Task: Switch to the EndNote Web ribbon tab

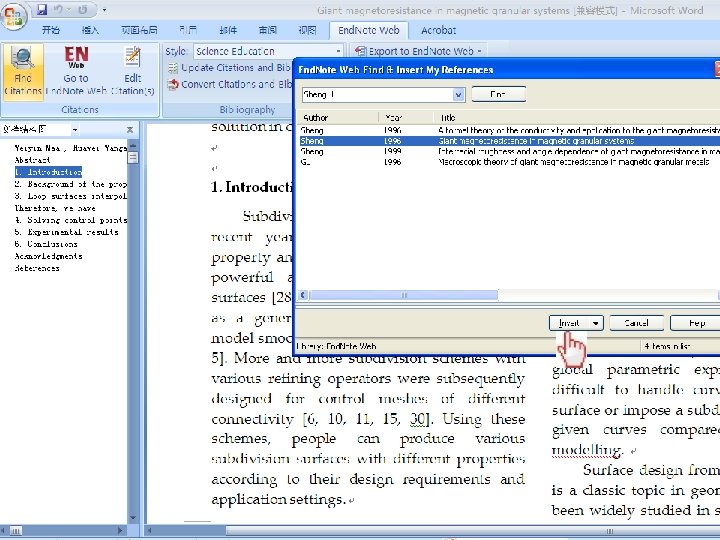Action: [x=369, y=30]
